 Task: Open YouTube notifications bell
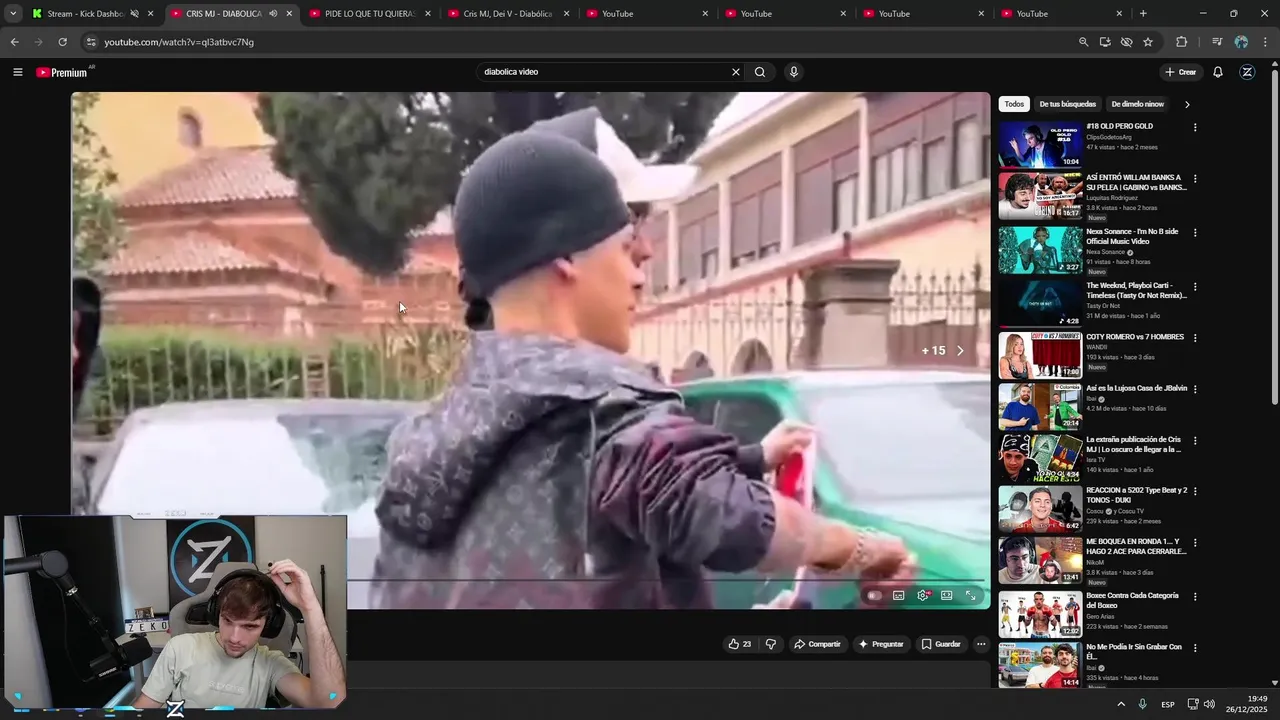1218,72
